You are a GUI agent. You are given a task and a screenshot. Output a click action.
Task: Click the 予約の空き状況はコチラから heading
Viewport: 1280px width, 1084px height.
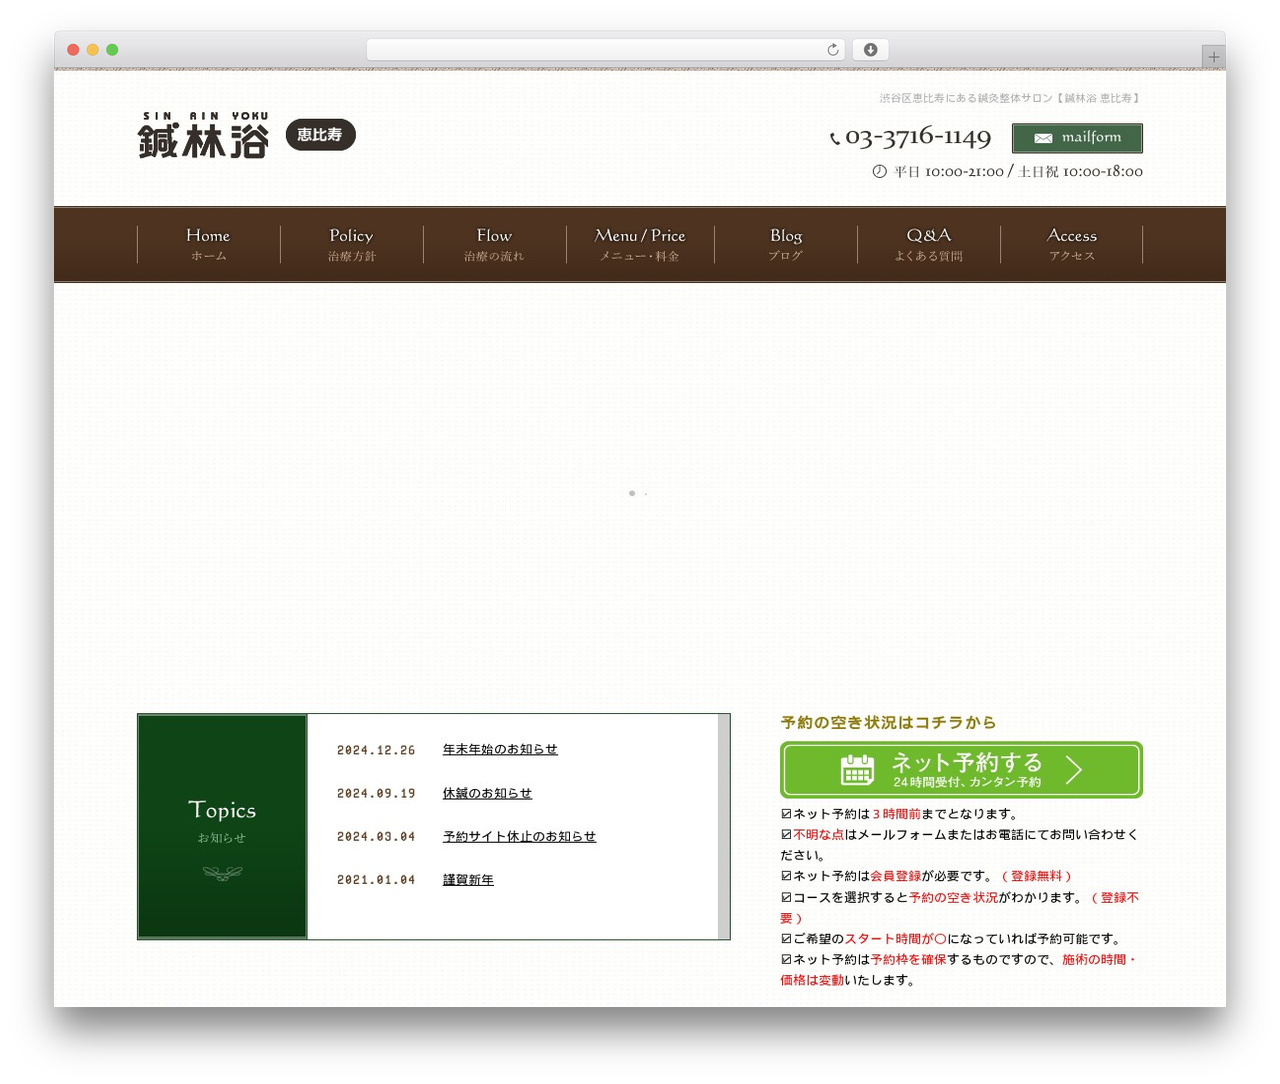click(888, 723)
